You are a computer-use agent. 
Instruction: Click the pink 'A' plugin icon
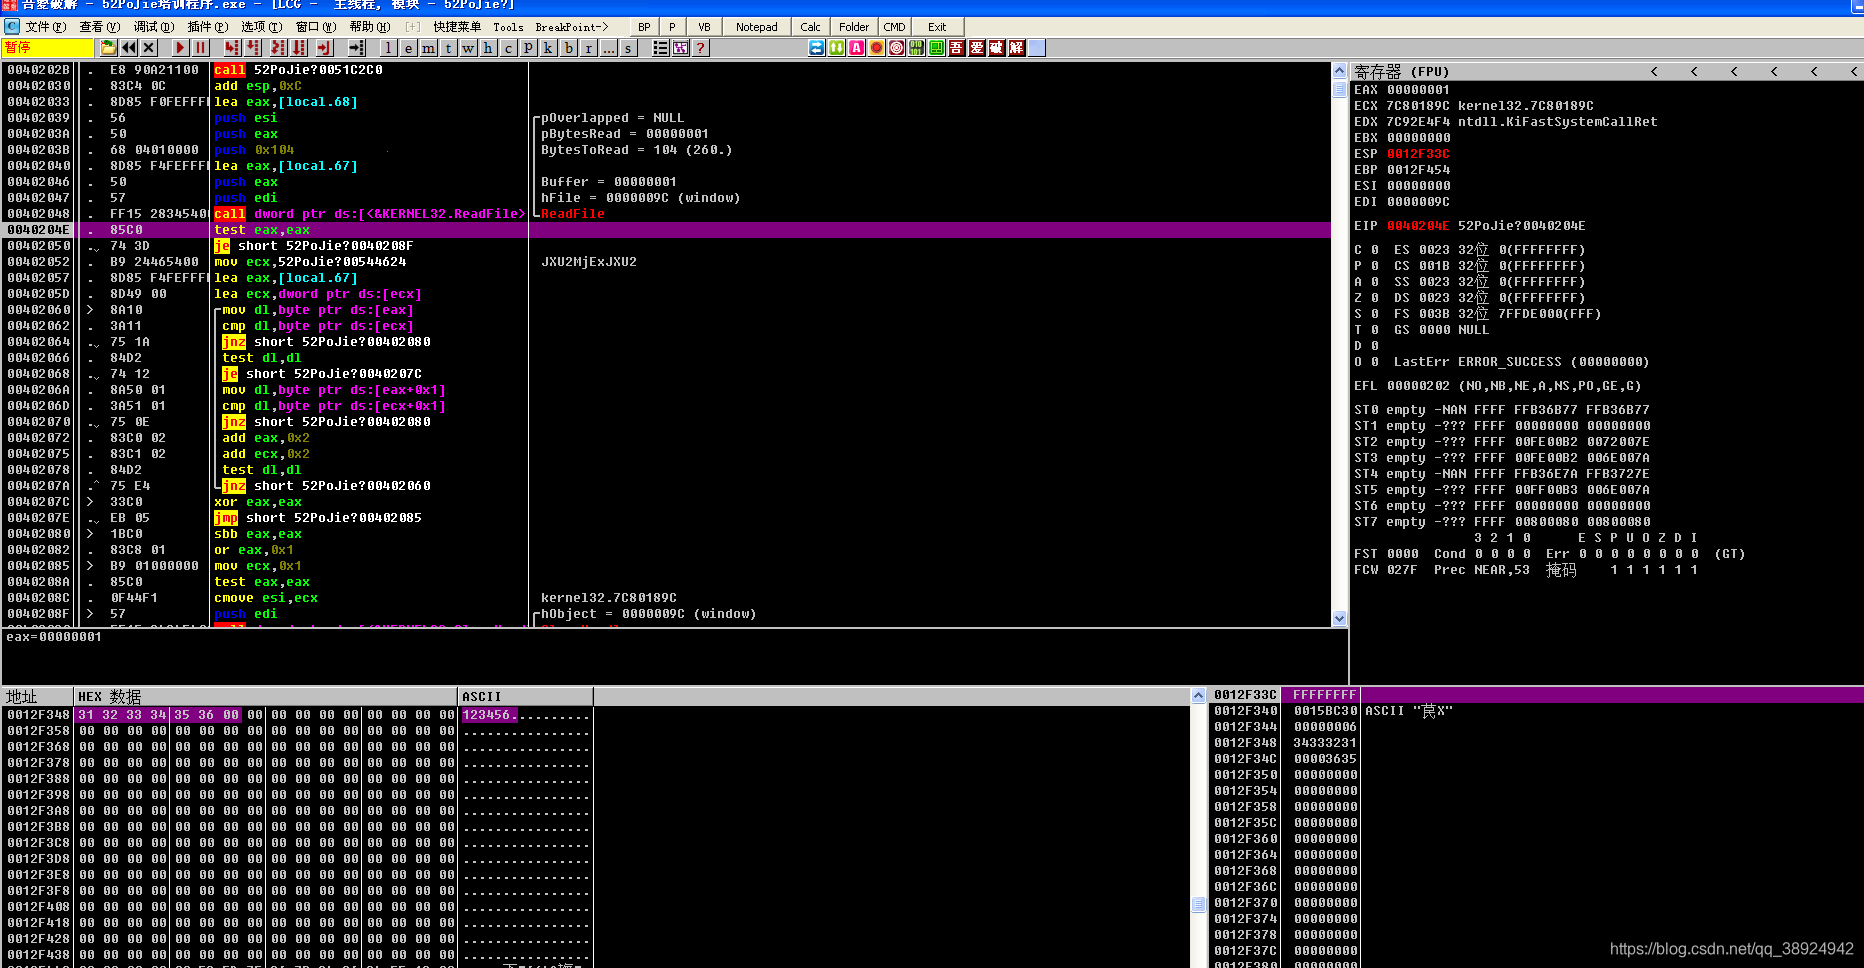pos(857,48)
